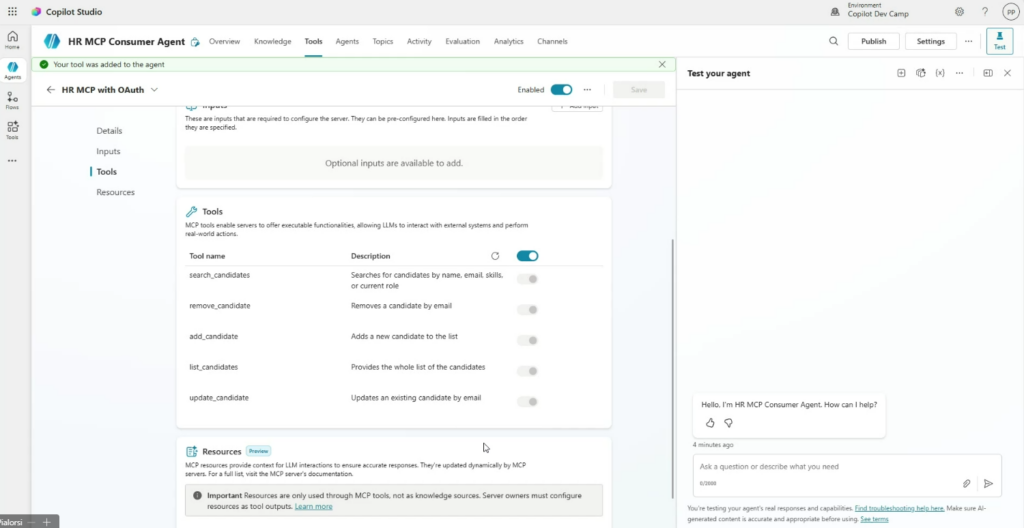
Task: Send the chat message
Action: tap(988, 484)
